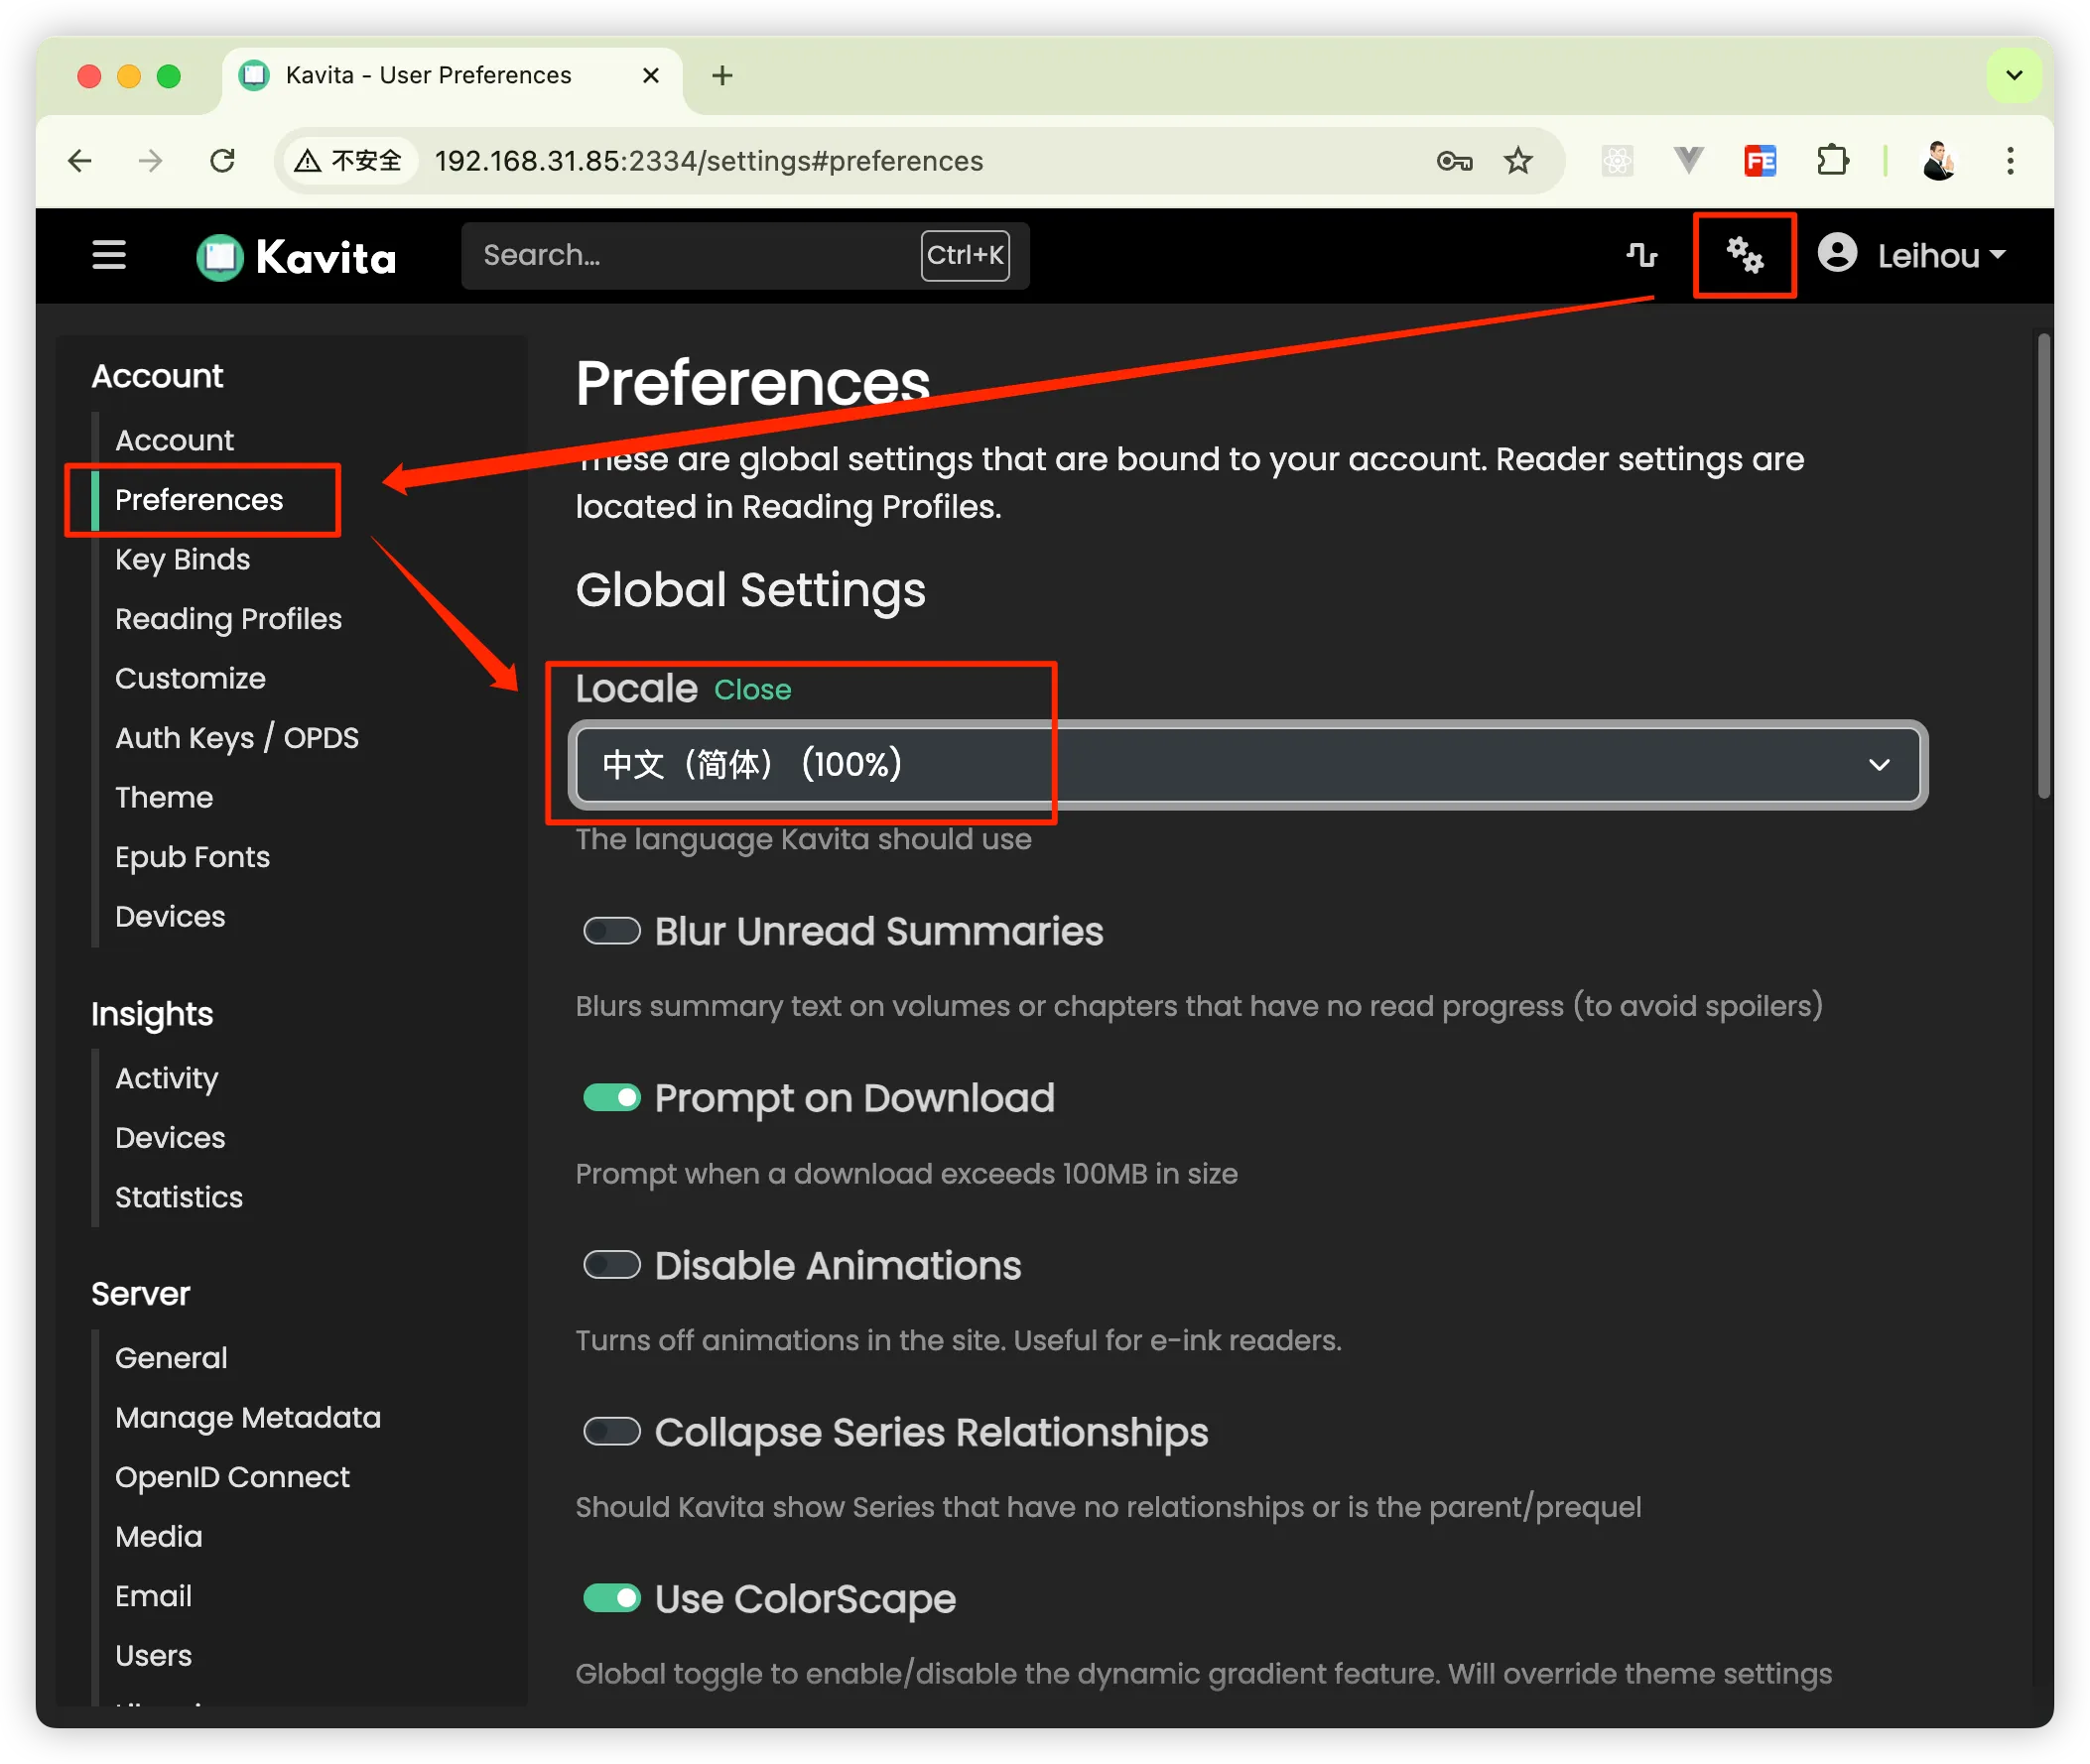Open the Chrome tab search dropdown
2090x1764 pixels.
2014,76
